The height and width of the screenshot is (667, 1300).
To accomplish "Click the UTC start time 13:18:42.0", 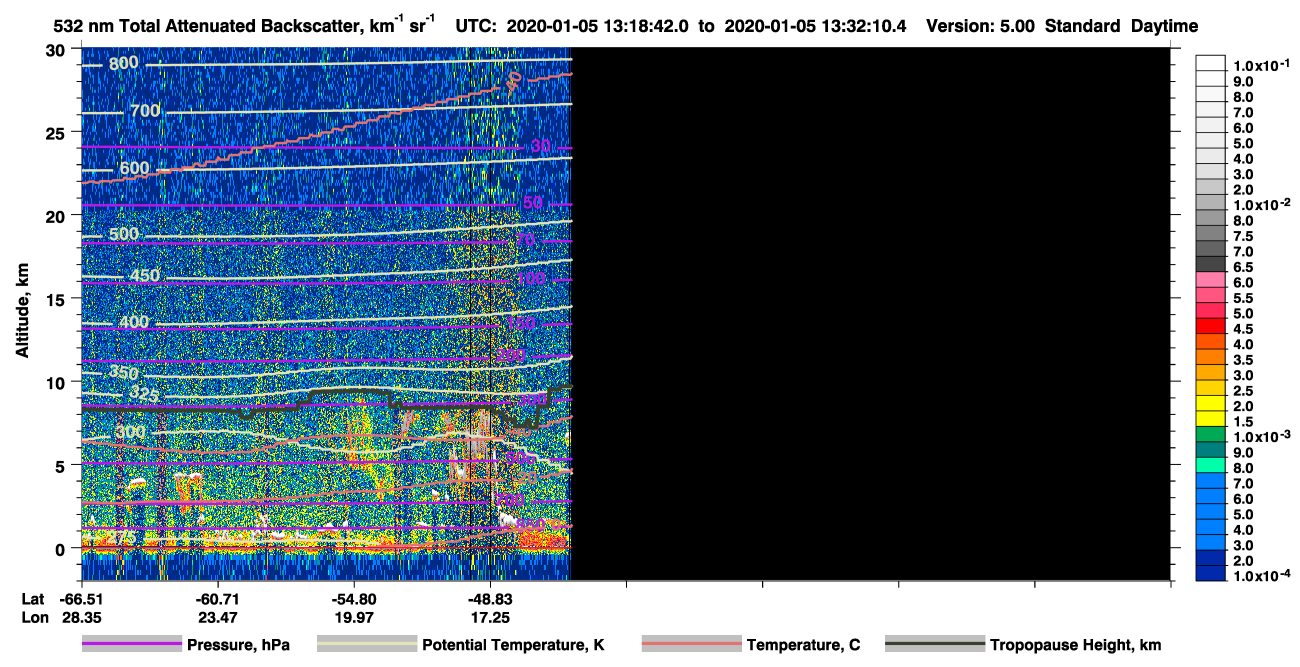I will [x=647, y=25].
